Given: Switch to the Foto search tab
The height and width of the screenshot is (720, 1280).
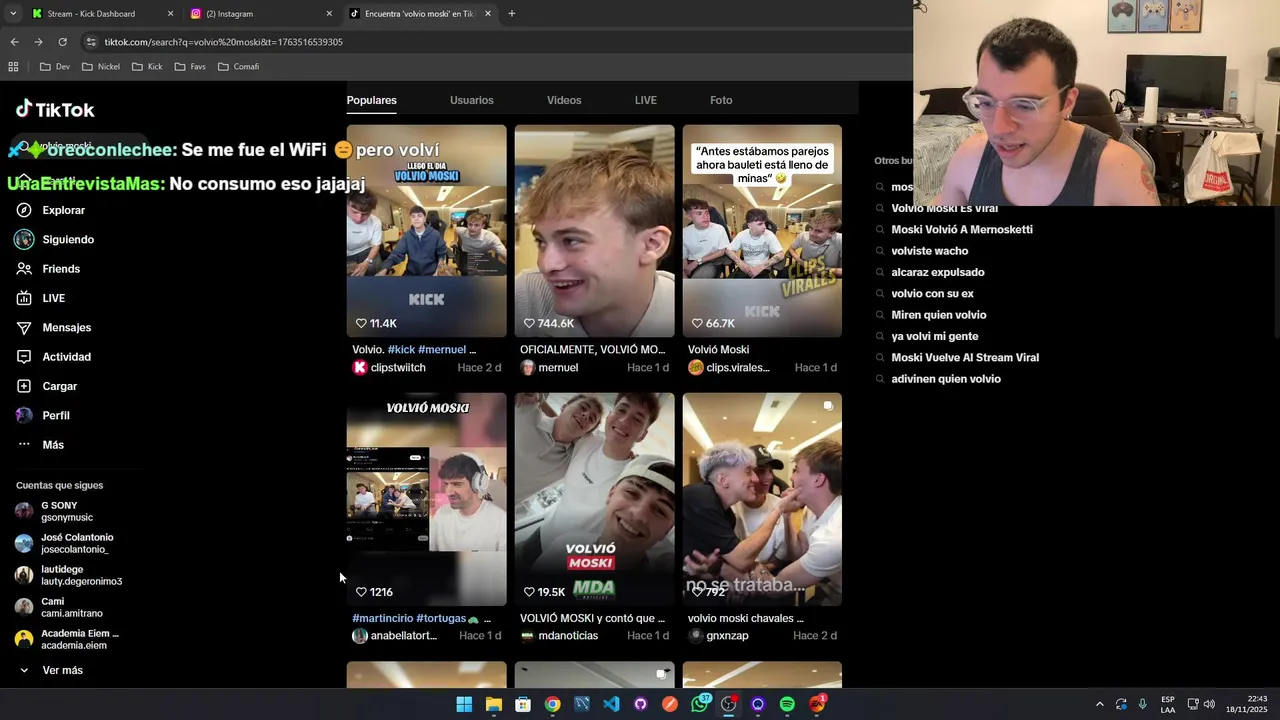Looking at the screenshot, I should pyautogui.click(x=721, y=100).
